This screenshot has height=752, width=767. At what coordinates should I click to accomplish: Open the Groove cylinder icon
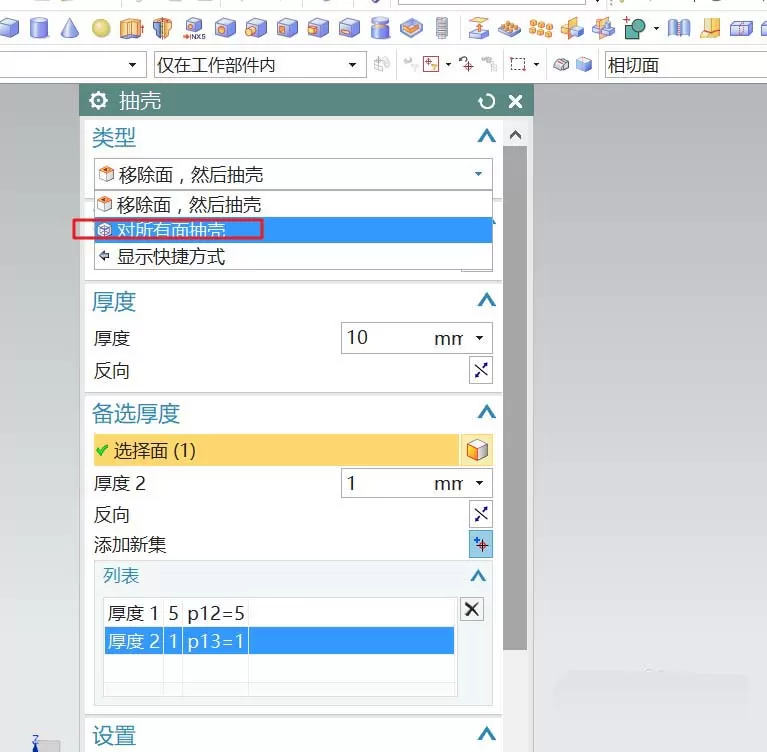[380, 28]
